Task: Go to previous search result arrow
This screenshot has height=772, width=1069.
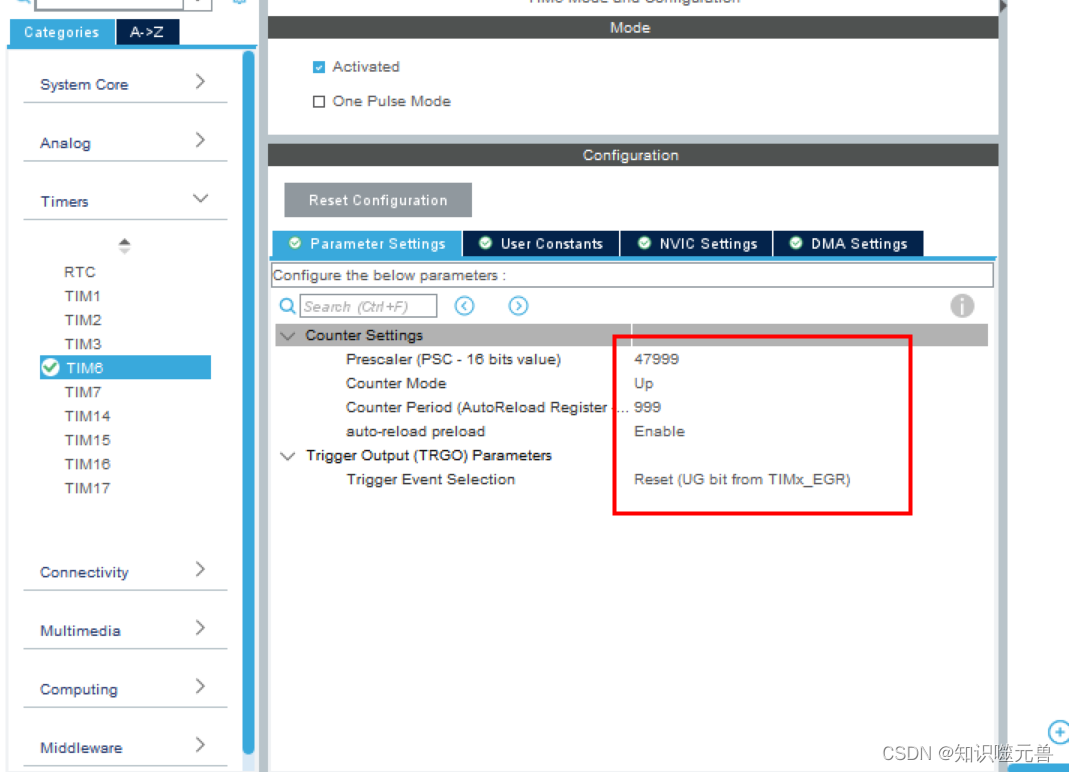Action: click(464, 306)
